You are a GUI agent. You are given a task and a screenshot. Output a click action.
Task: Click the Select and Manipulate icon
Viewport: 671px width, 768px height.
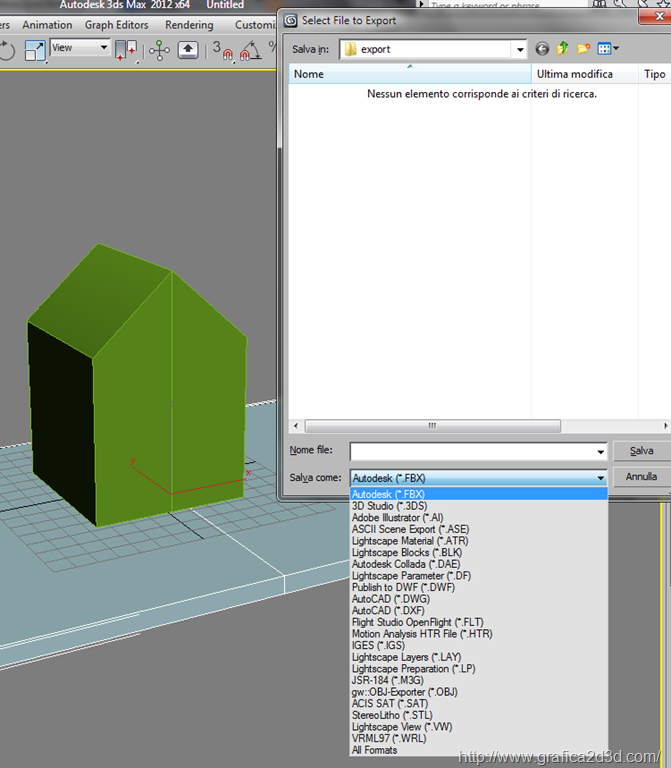tap(159, 49)
